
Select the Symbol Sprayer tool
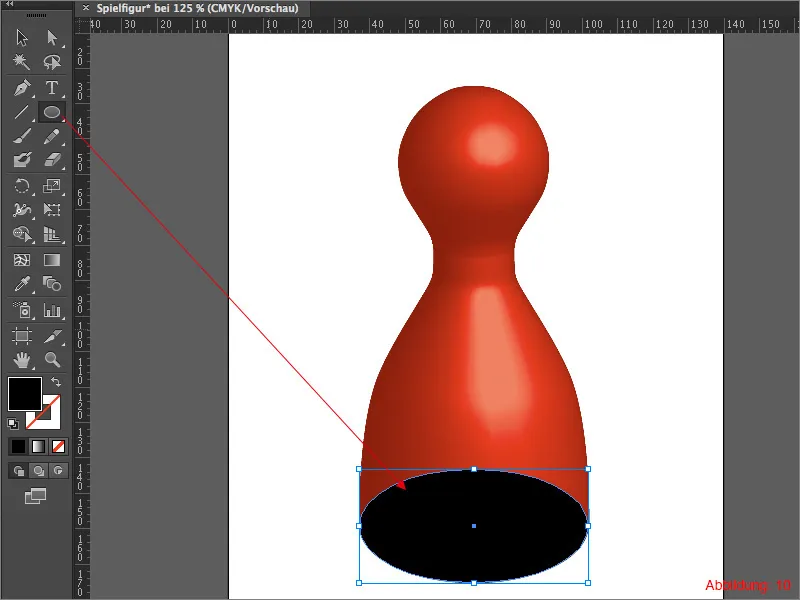tap(22, 310)
